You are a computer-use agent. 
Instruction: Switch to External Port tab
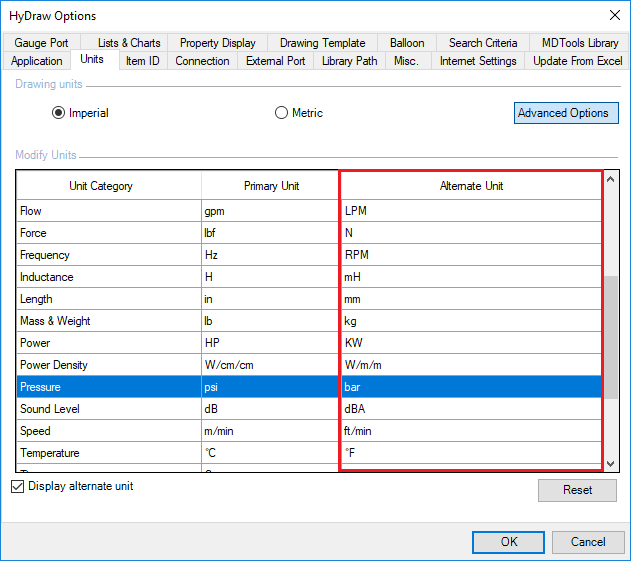point(276,61)
